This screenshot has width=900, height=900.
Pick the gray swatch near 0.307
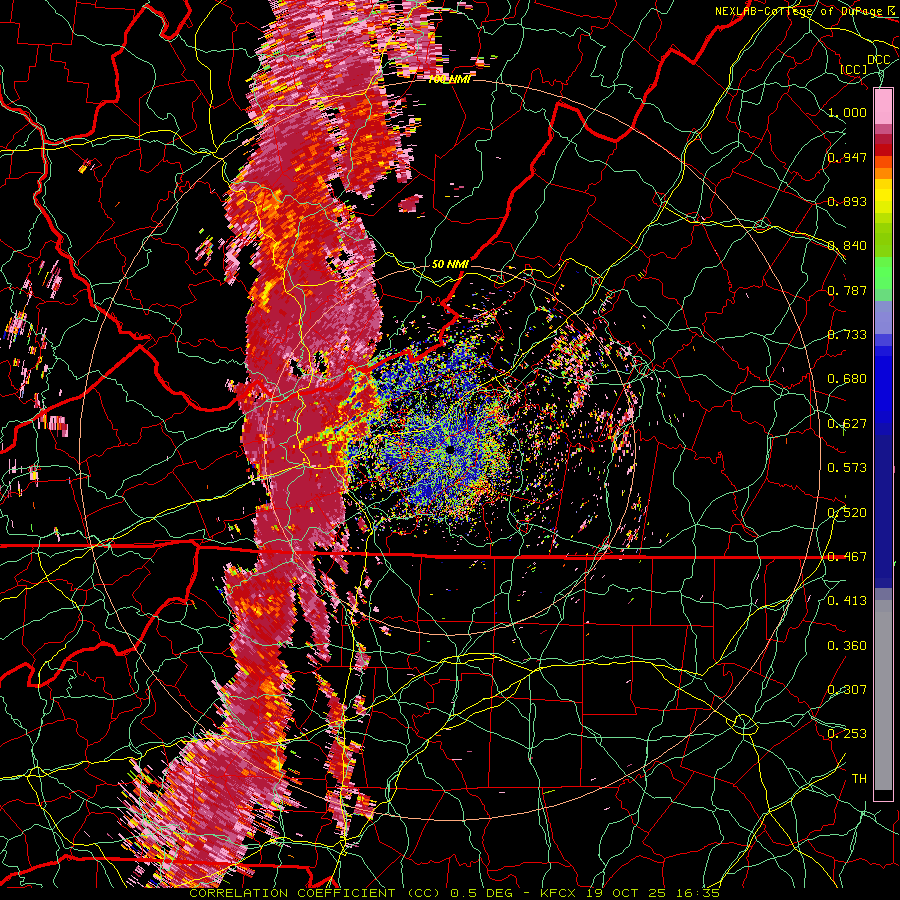point(883,695)
